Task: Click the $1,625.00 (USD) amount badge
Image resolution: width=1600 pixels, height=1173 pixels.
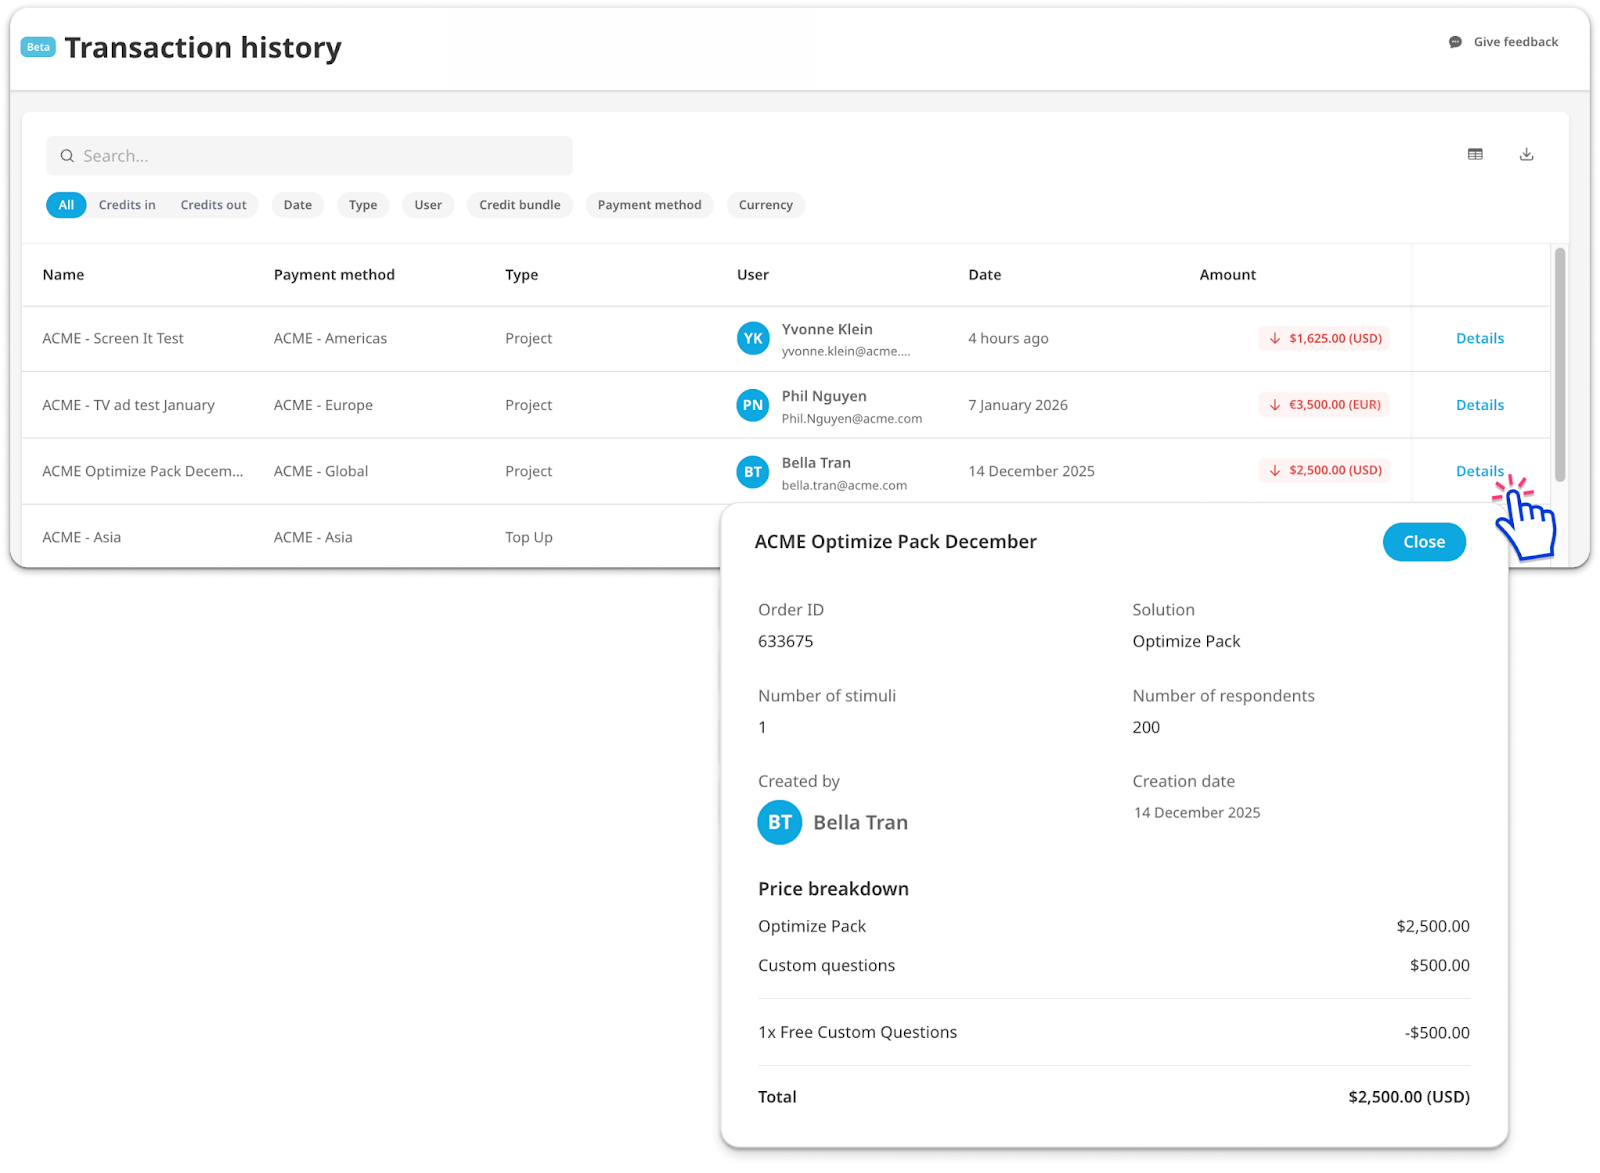Action: tap(1325, 339)
